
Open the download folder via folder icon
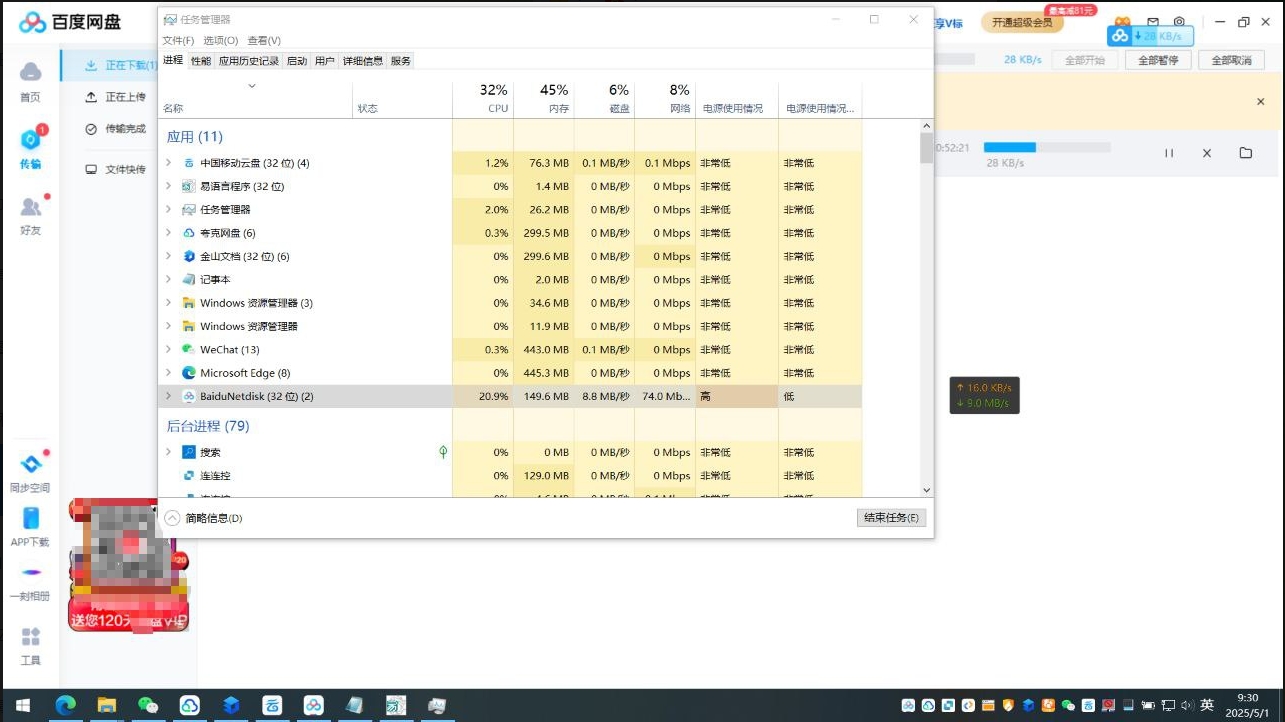[x=1245, y=153]
